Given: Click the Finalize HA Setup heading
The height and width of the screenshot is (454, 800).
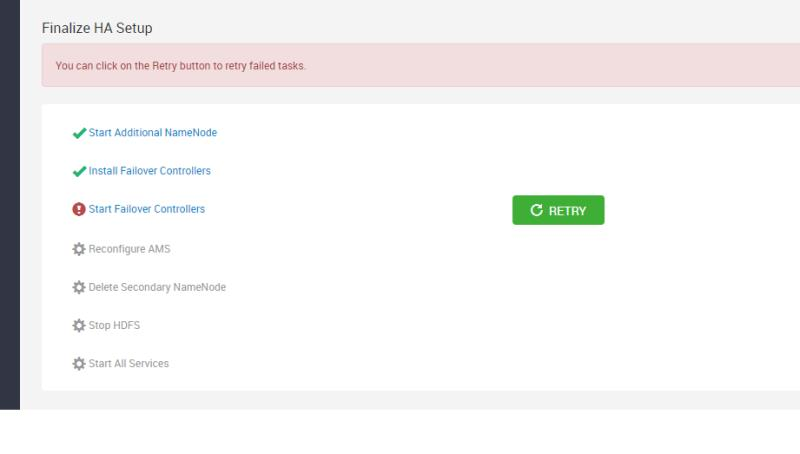Looking at the screenshot, I should click(97, 28).
